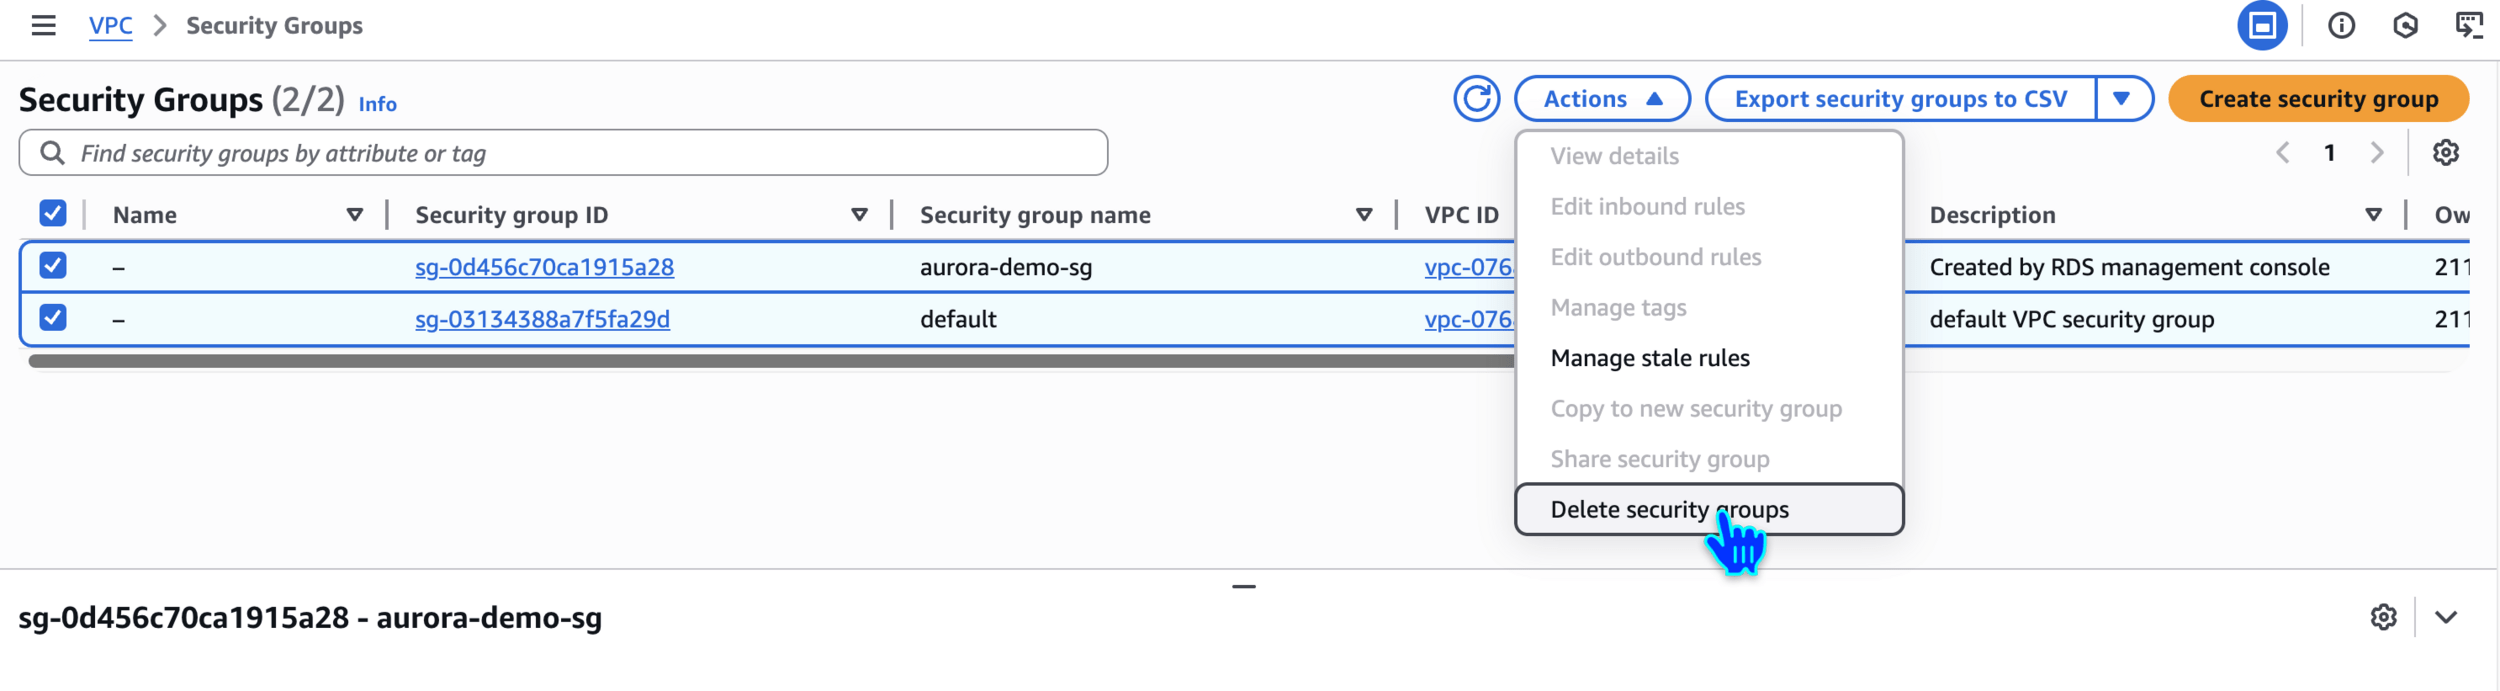Open the CloudShell icon in top bar
The width and height of the screenshot is (2500, 691).
point(2468,25)
